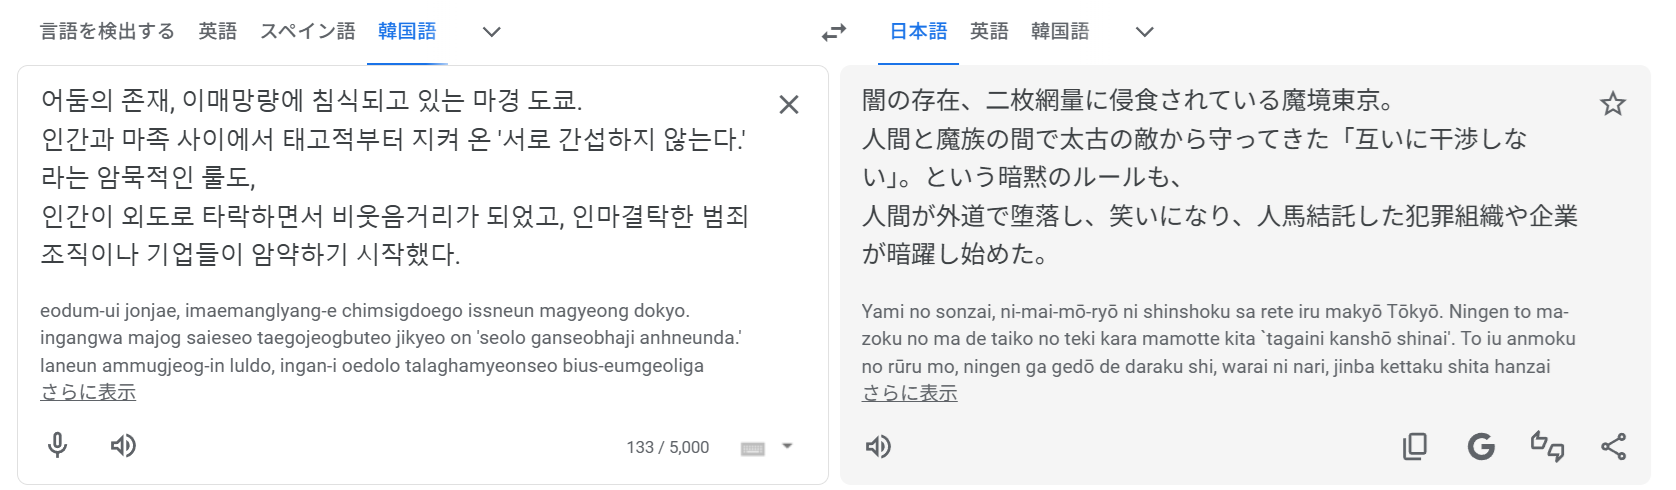The width and height of the screenshot is (1676, 490).
Task: Open input tools dropdown arrow
Action: coord(787,446)
